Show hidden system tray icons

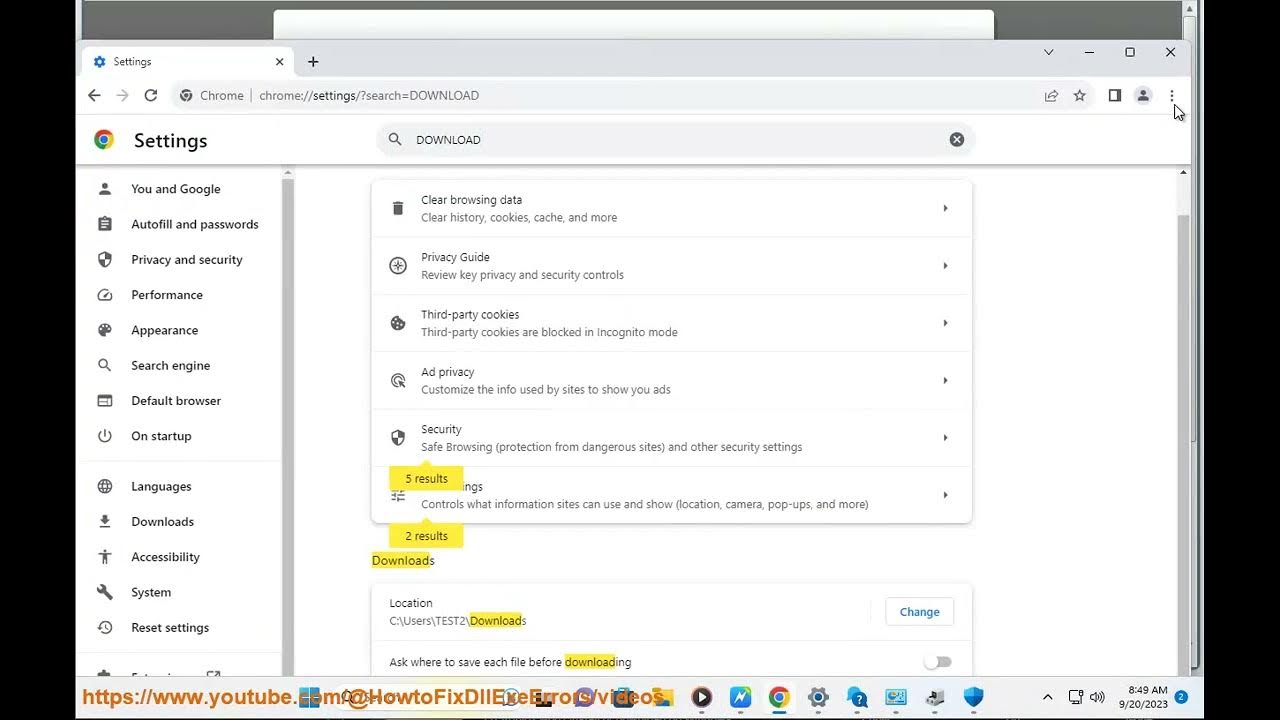click(1048, 697)
